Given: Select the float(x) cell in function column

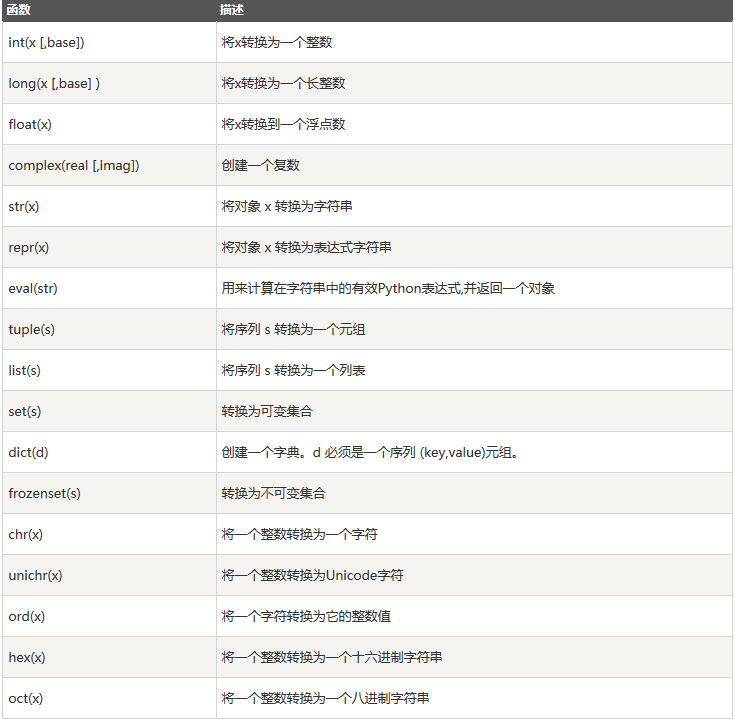Looking at the screenshot, I should [31, 124].
